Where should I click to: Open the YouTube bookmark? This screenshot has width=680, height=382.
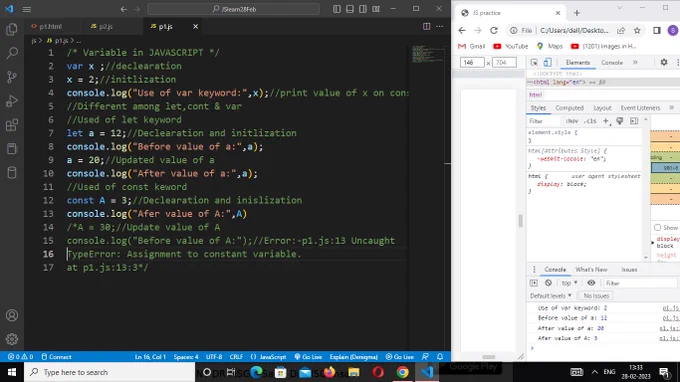click(x=510, y=46)
